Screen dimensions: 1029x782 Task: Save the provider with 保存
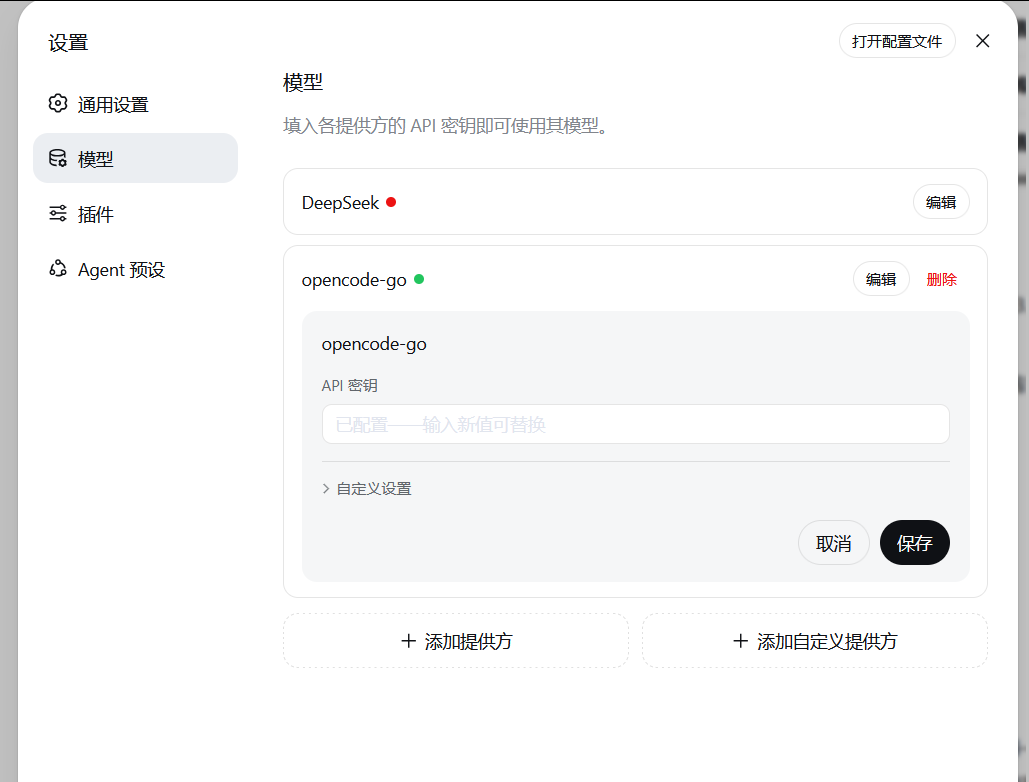(x=914, y=543)
